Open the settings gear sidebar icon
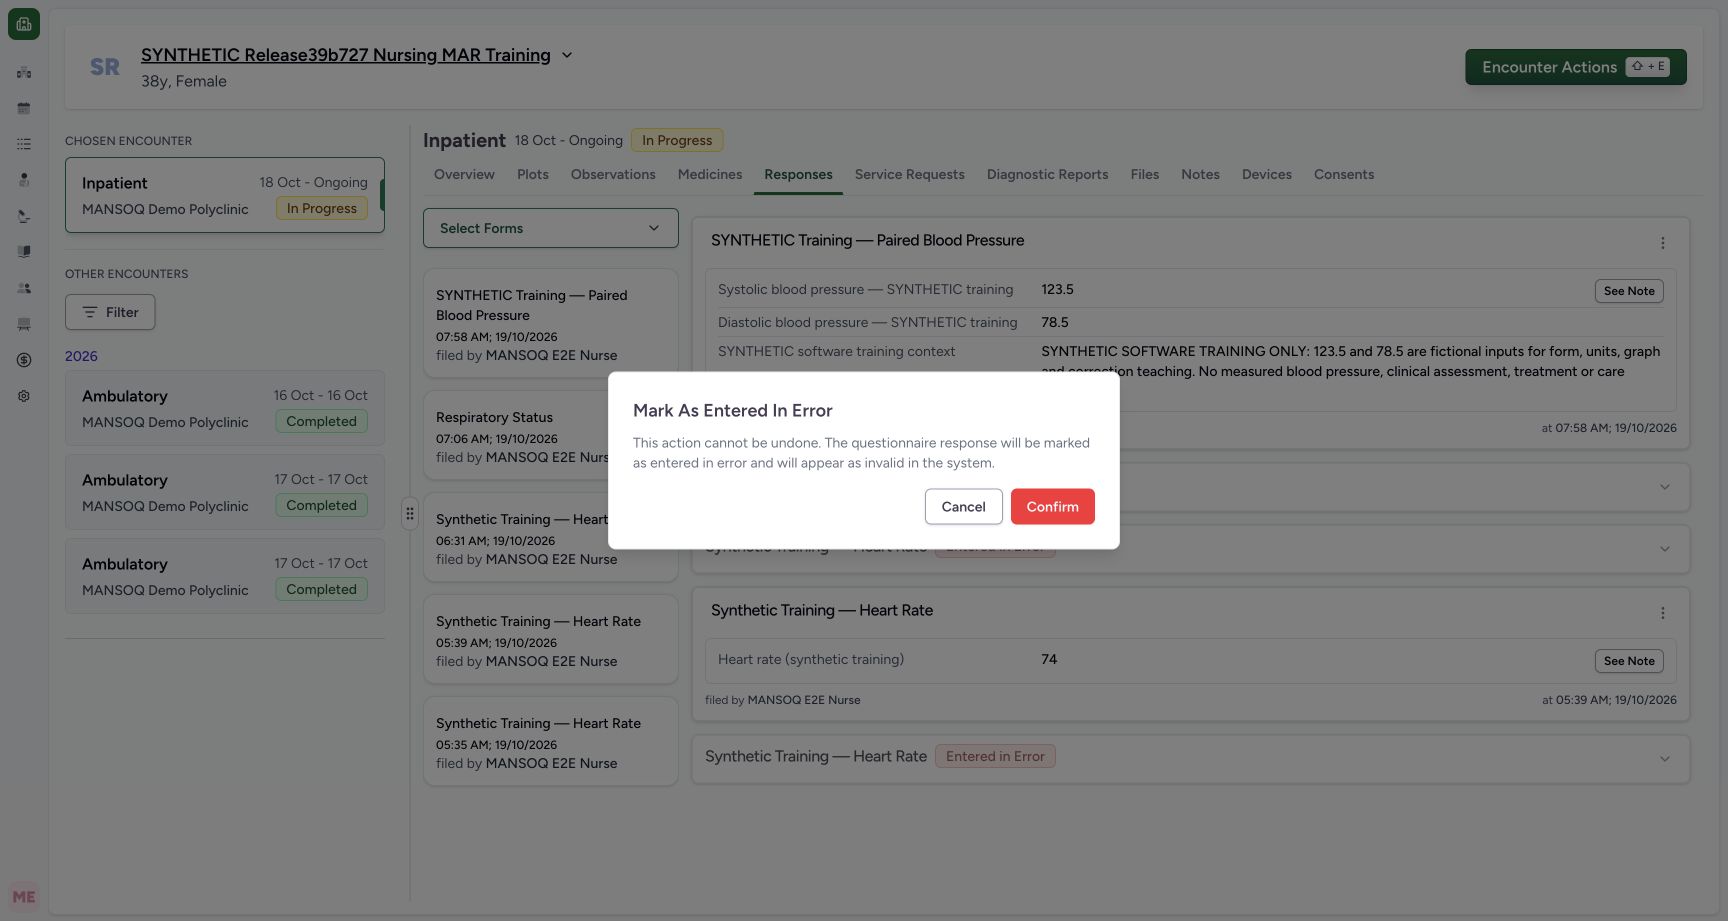The image size is (1728, 921). pos(24,396)
